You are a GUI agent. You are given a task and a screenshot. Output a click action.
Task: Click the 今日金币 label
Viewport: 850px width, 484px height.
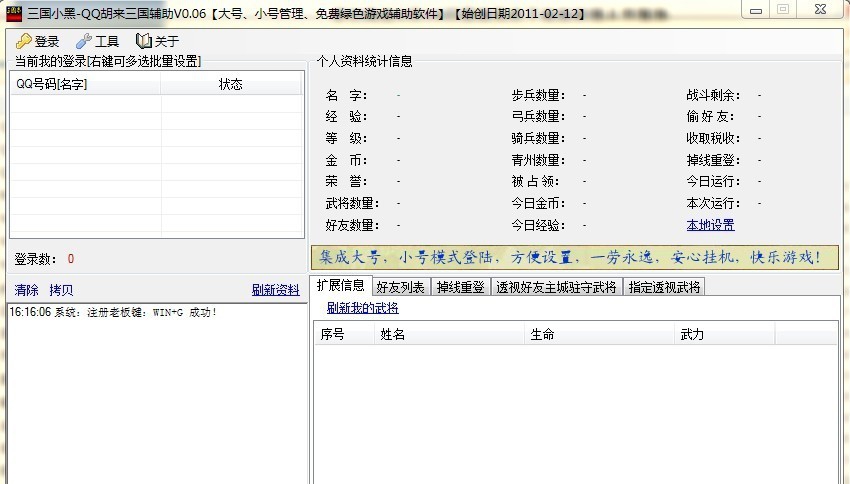[x=538, y=203]
